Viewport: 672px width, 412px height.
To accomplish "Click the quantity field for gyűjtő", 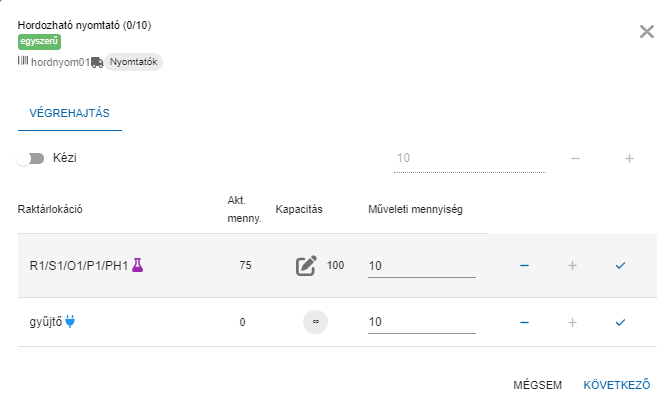I will (421, 322).
